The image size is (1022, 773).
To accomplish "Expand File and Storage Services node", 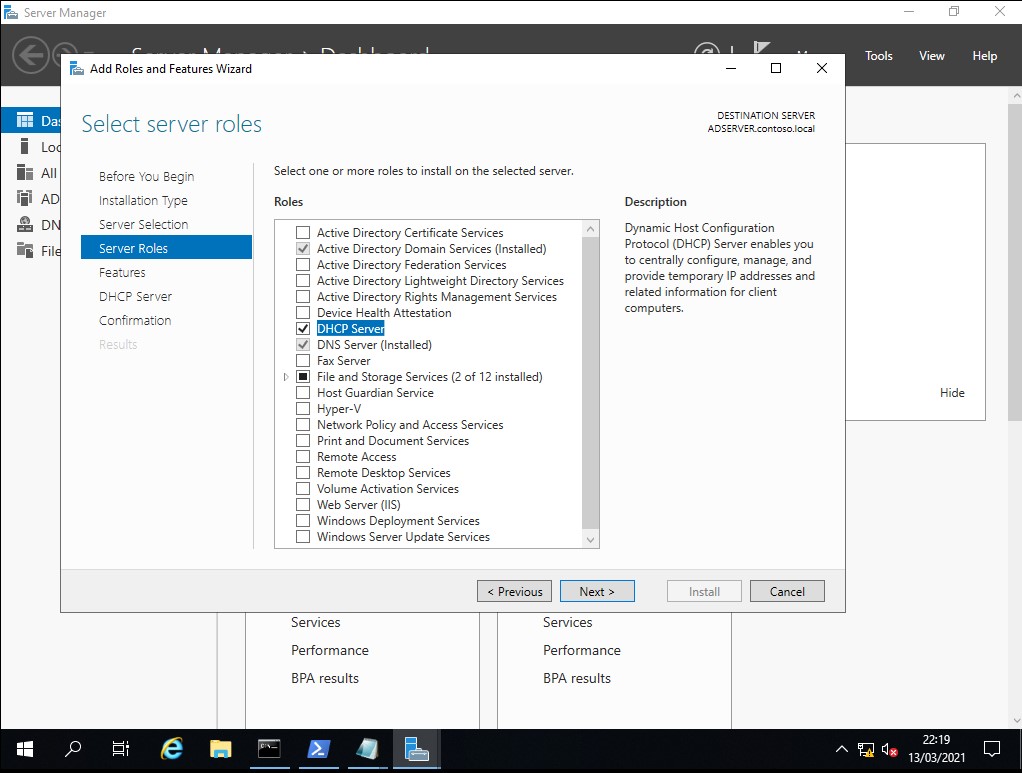I will click(286, 377).
